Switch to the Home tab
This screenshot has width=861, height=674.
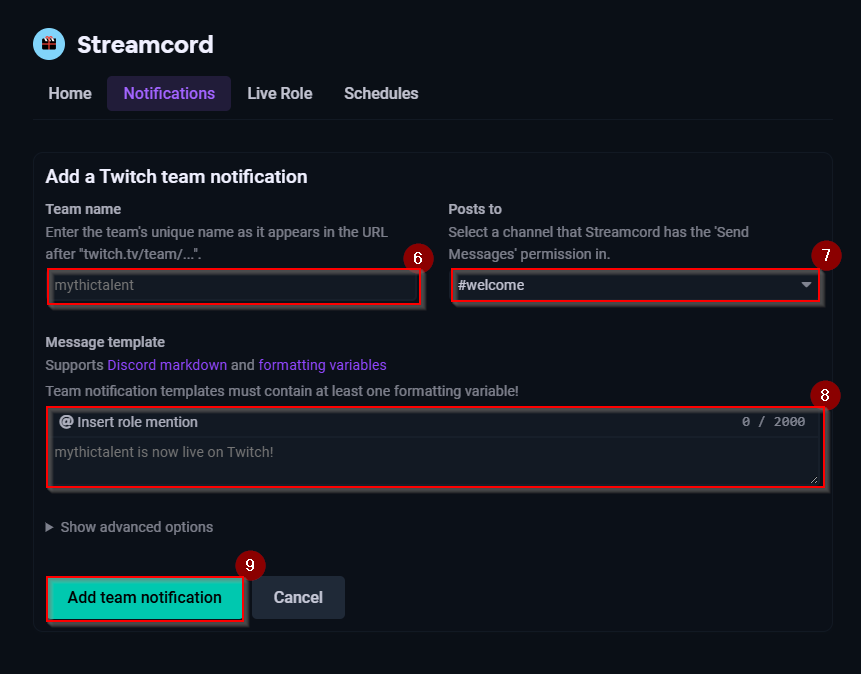tap(69, 93)
